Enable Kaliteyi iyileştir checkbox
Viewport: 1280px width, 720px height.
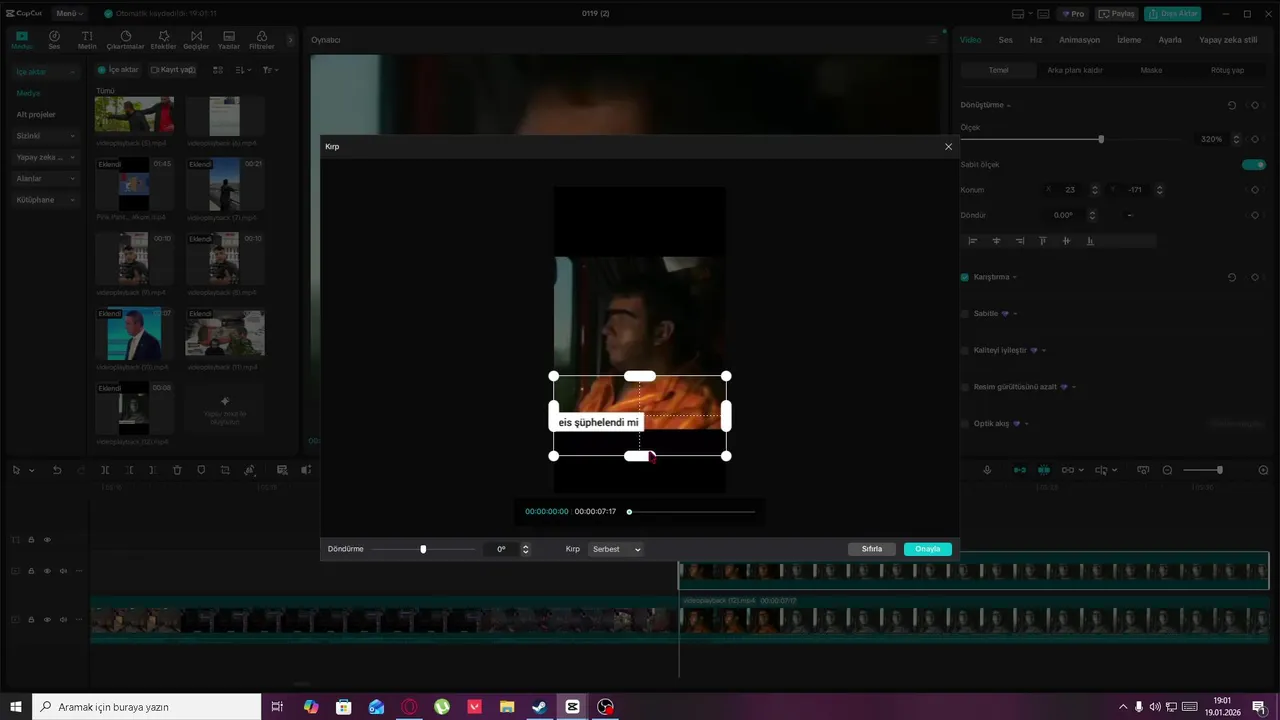[x=965, y=350]
